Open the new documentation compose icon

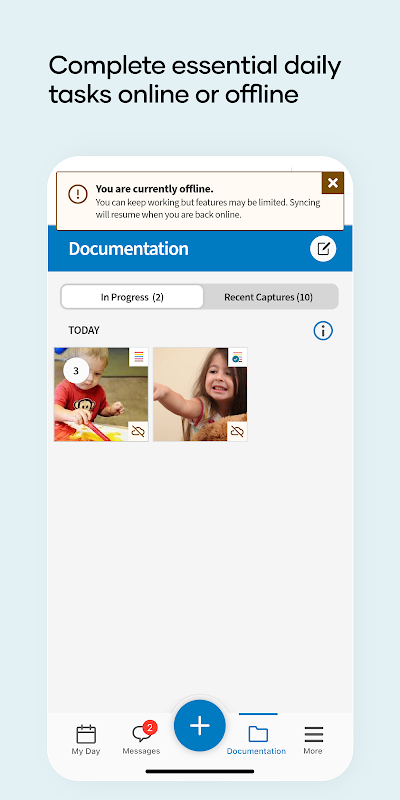click(323, 249)
